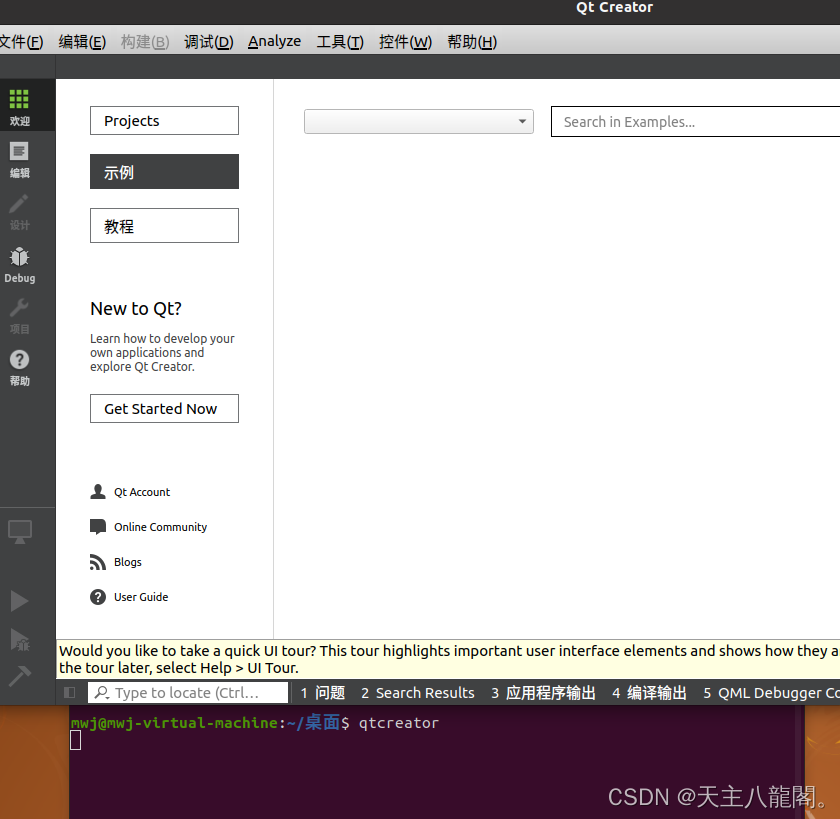This screenshot has width=840, height=819.
Task: Show the 4 编译输出 pane
Action: pyautogui.click(x=649, y=693)
